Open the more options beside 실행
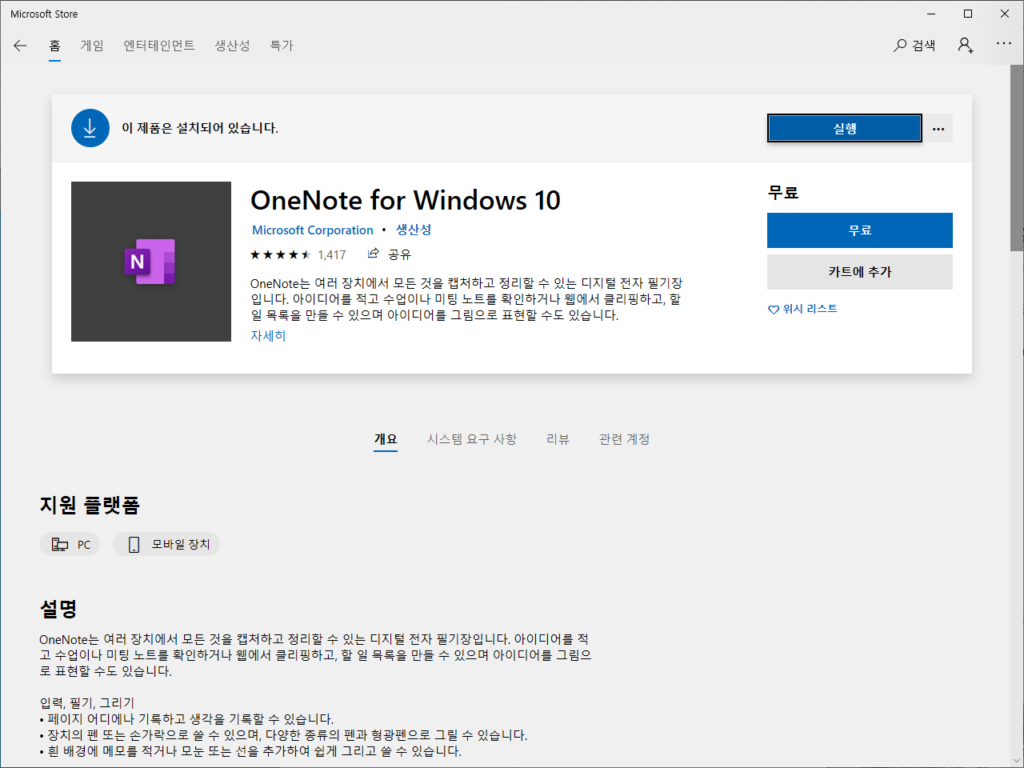1024x768 pixels. 938,128
